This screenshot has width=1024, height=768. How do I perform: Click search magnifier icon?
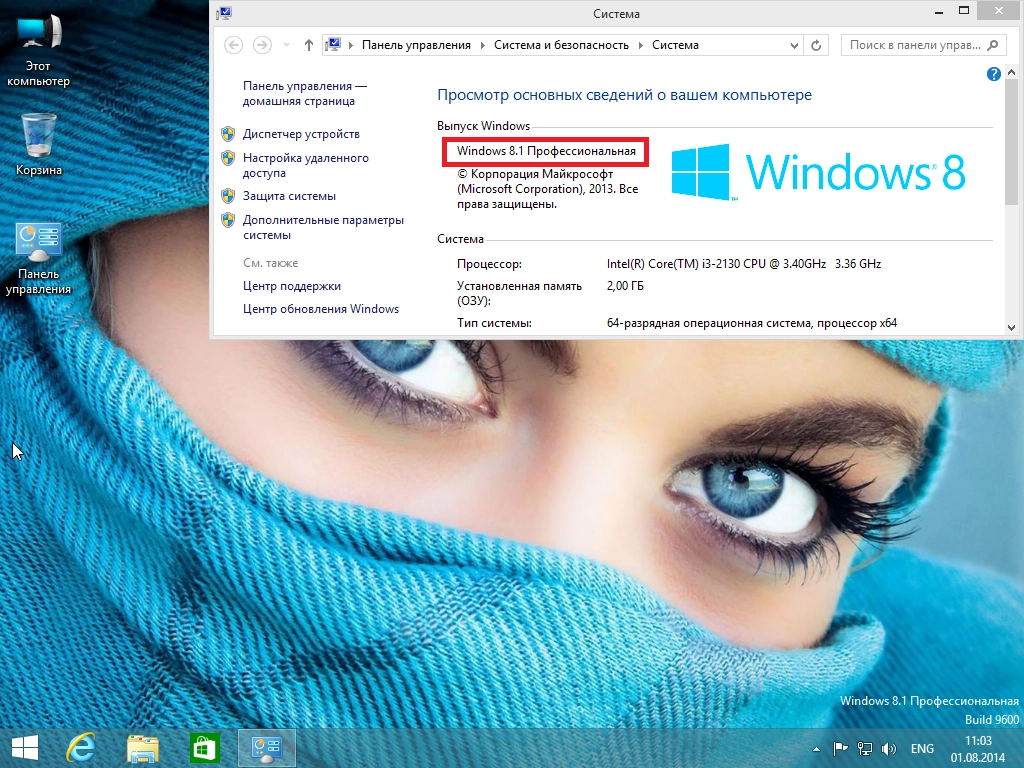point(993,45)
